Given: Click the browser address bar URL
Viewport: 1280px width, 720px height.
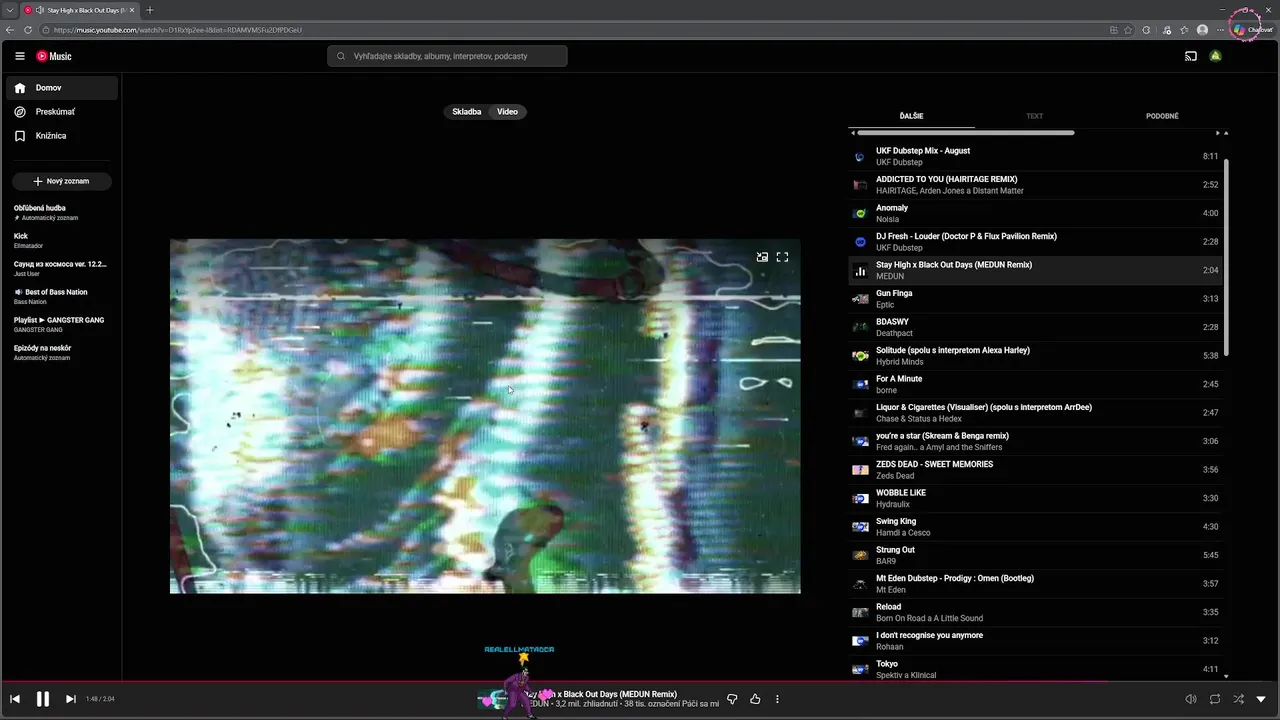Looking at the screenshot, I should 178,30.
